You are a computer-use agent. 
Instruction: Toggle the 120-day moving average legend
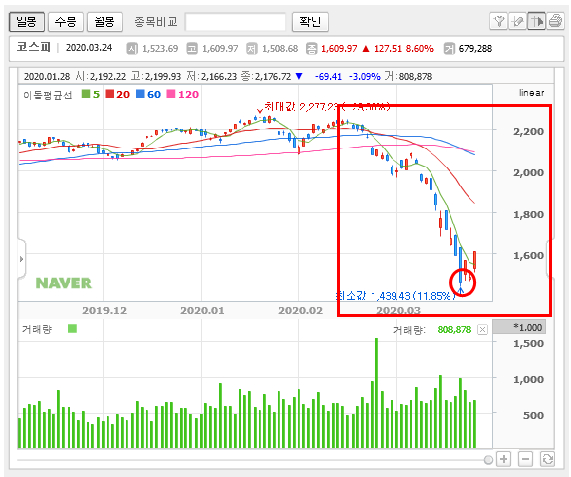(x=183, y=94)
